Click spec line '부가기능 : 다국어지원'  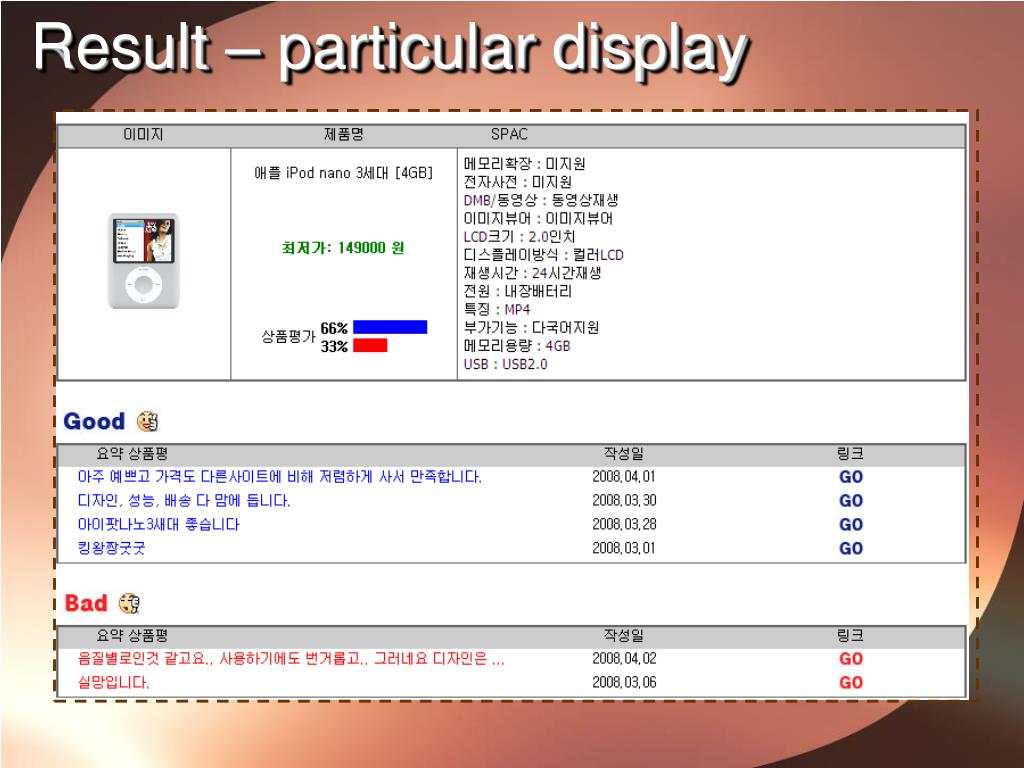click(x=531, y=328)
